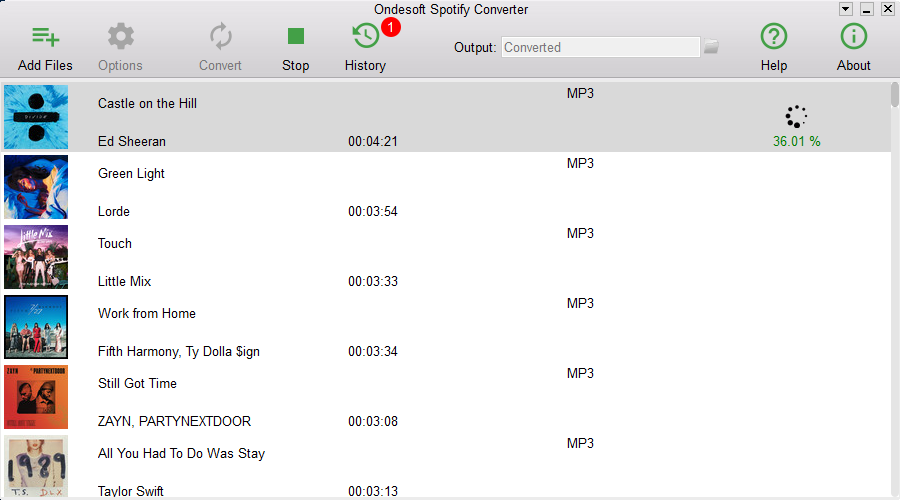The width and height of the screenshot is (900, 500).
Task: Click the artist name Lorde
Action: coord(114,211)
